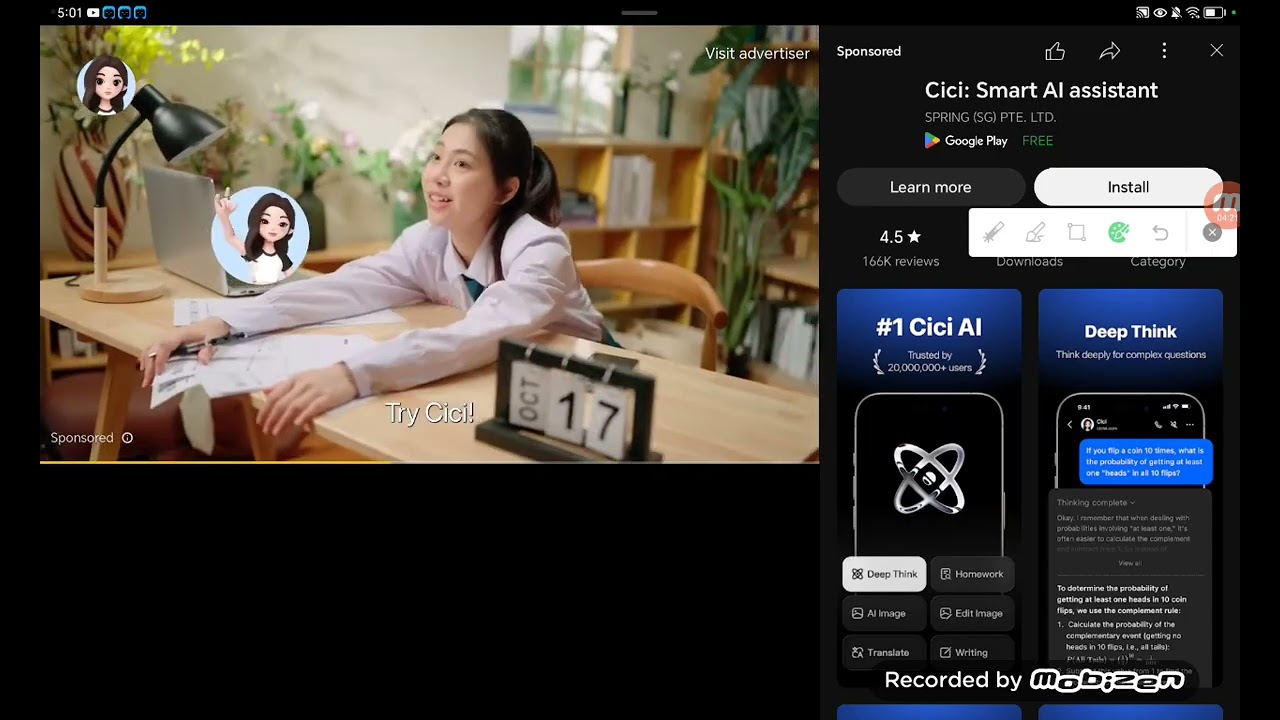Viewport: 1280px width, 720px height.
Task: Select the laser pointer drawing tool
Action: (992, 233)
